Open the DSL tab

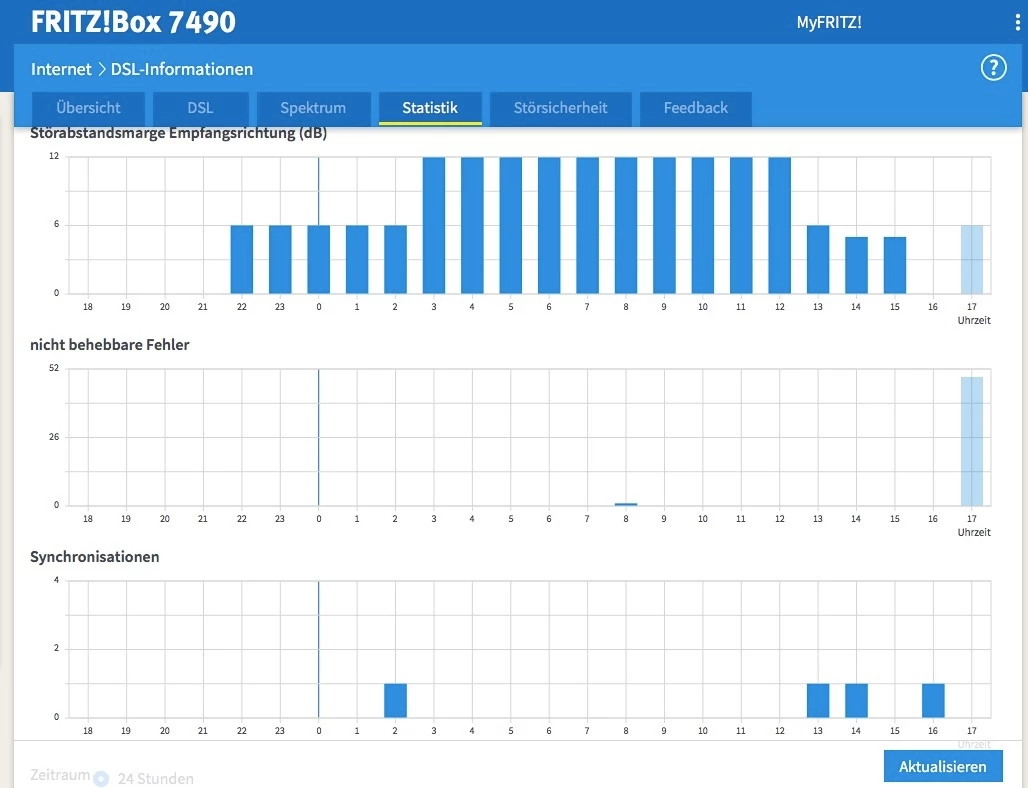click(201, 108)
